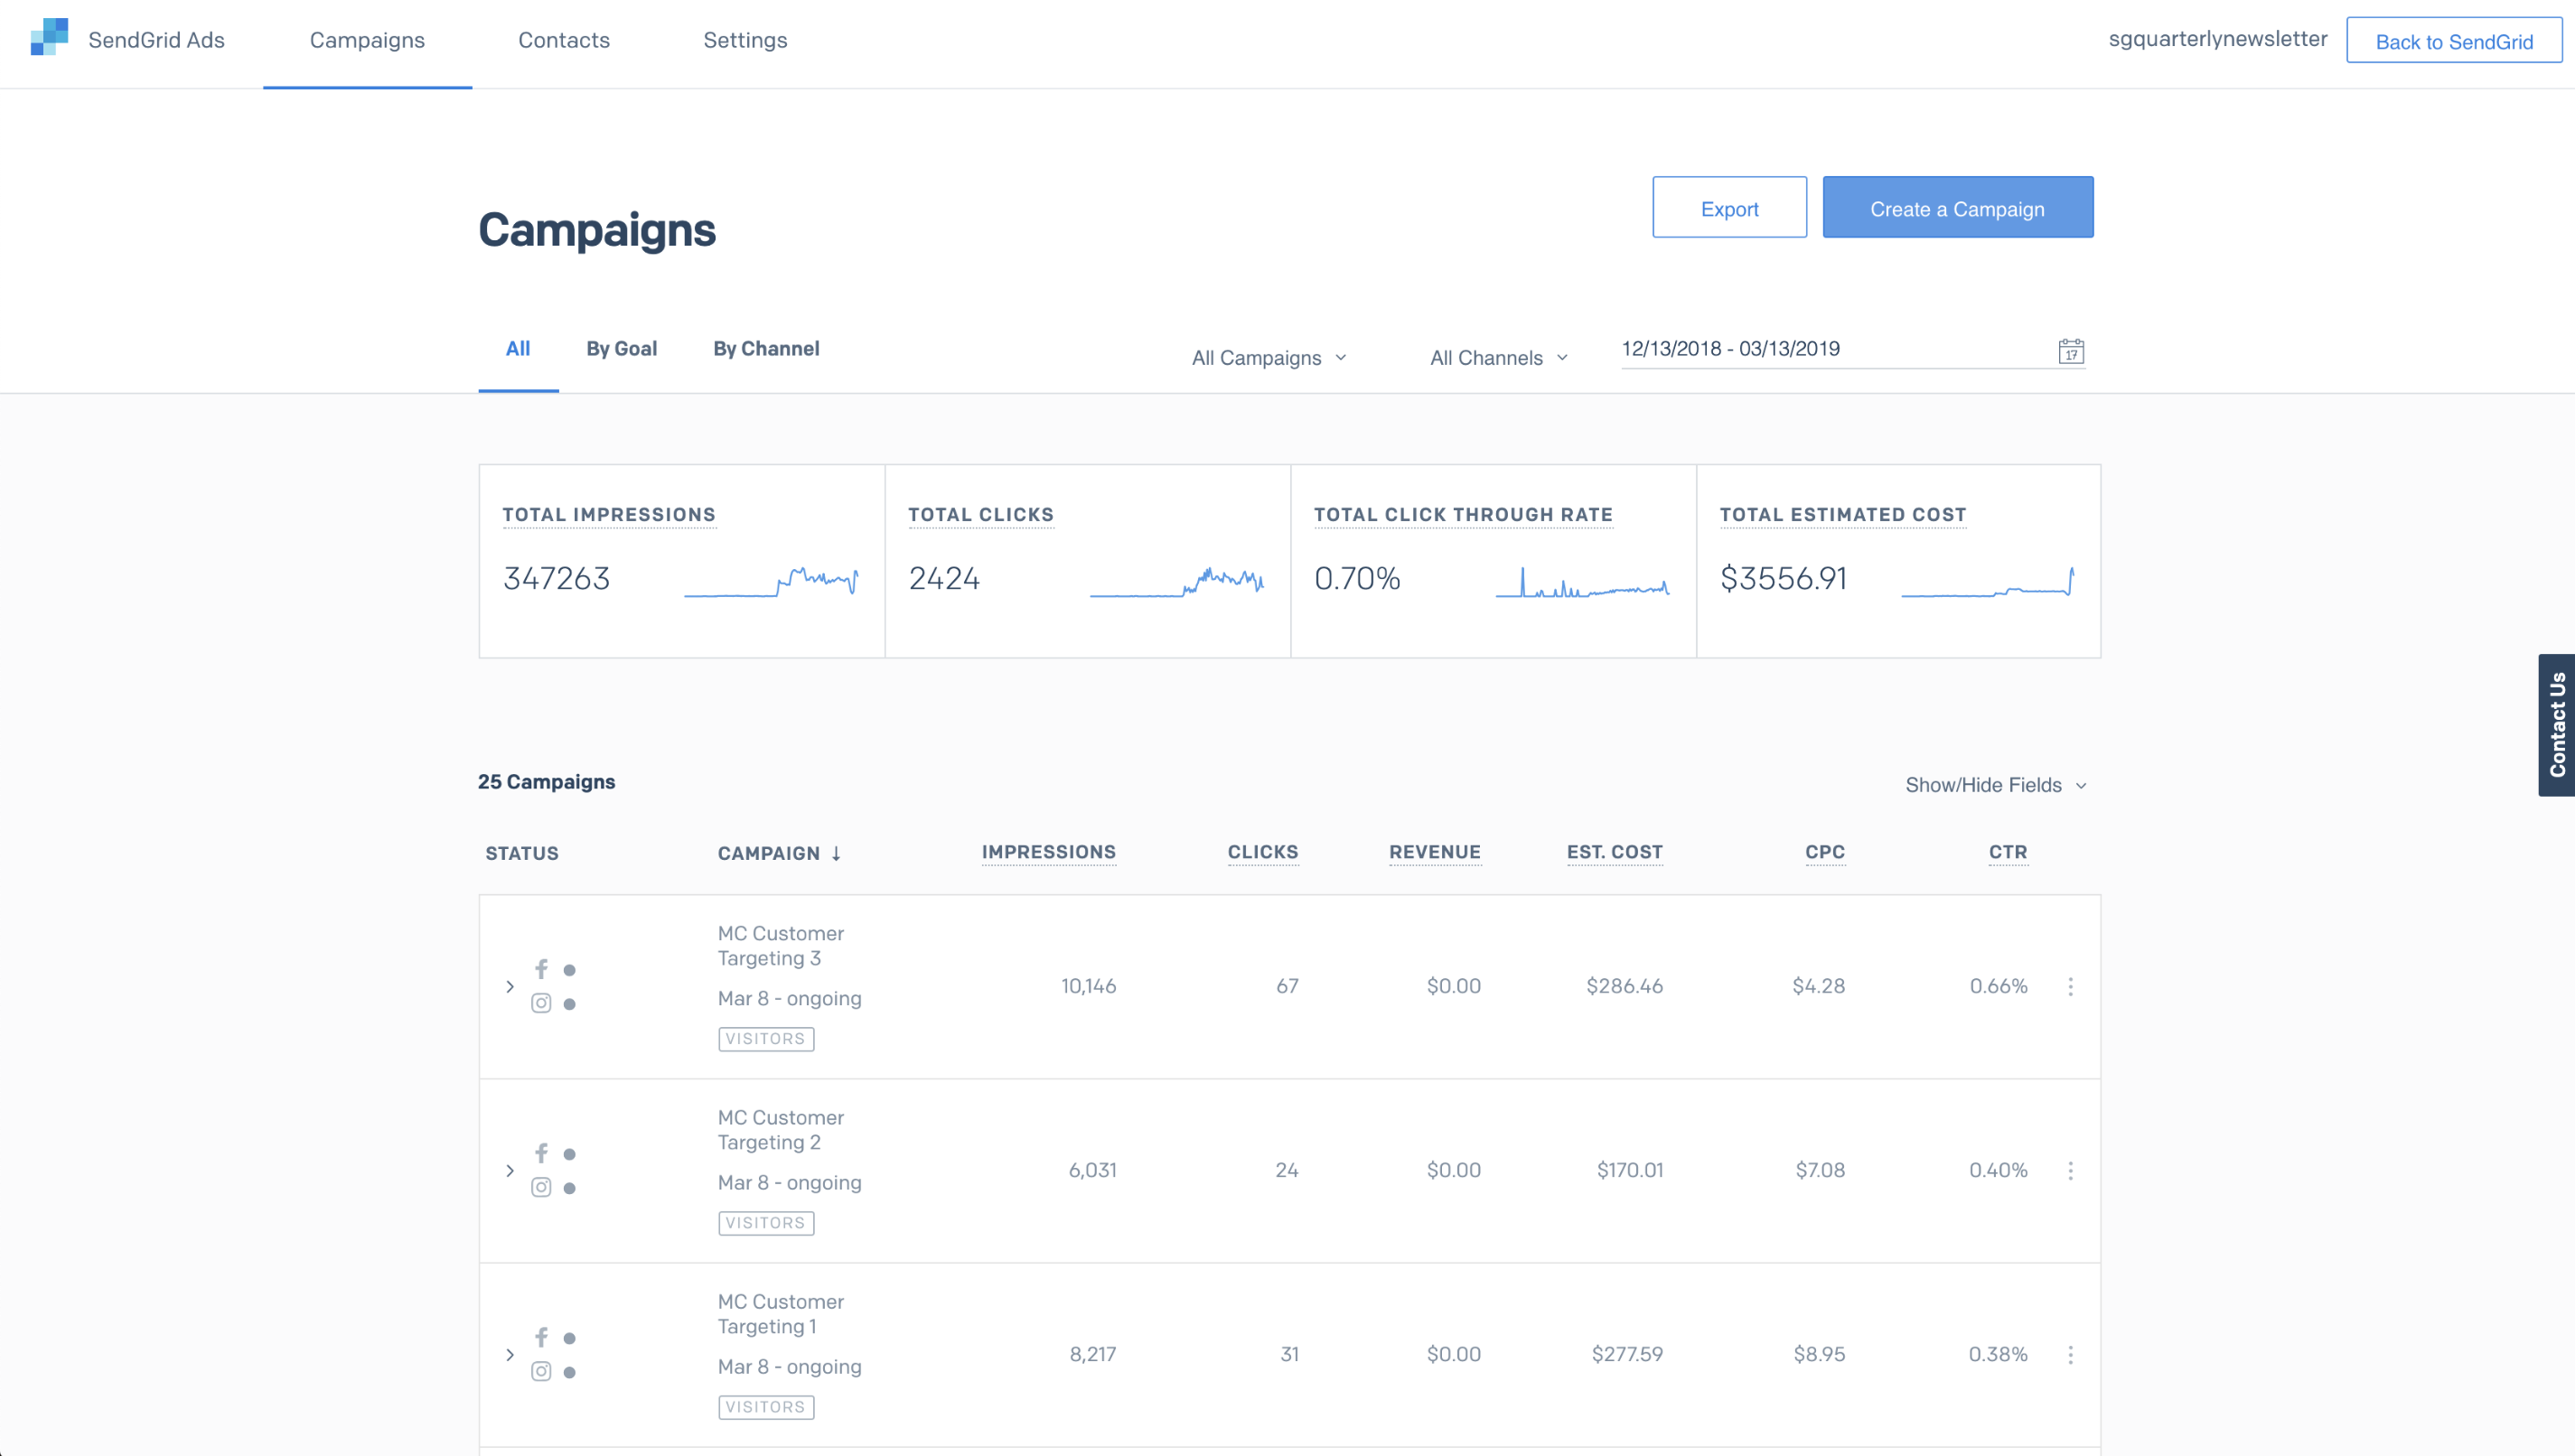Screen dimensions: 2575x1456
Task: Expand the MC Customer Targeting 1 row
Action: pyautogui.click(x=510, y=1354)
